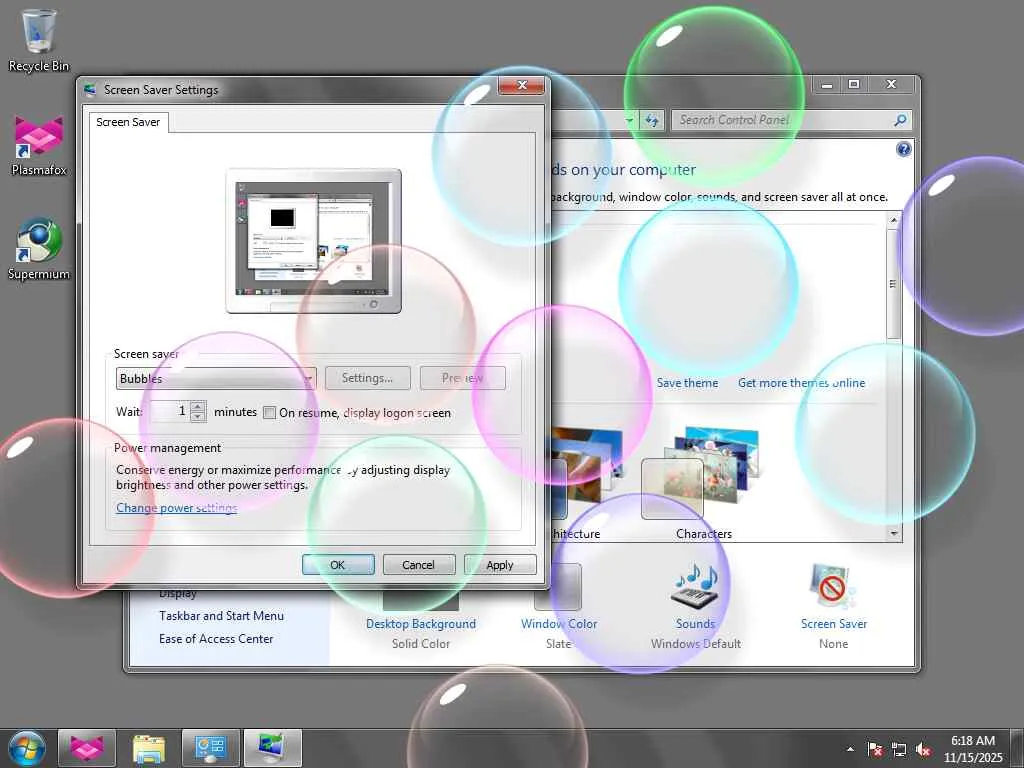This screenshot has height=768, width=1024.
Task: Click the screen saver monitor preview image
Action: pyautogui.click(x=313, y=240)
